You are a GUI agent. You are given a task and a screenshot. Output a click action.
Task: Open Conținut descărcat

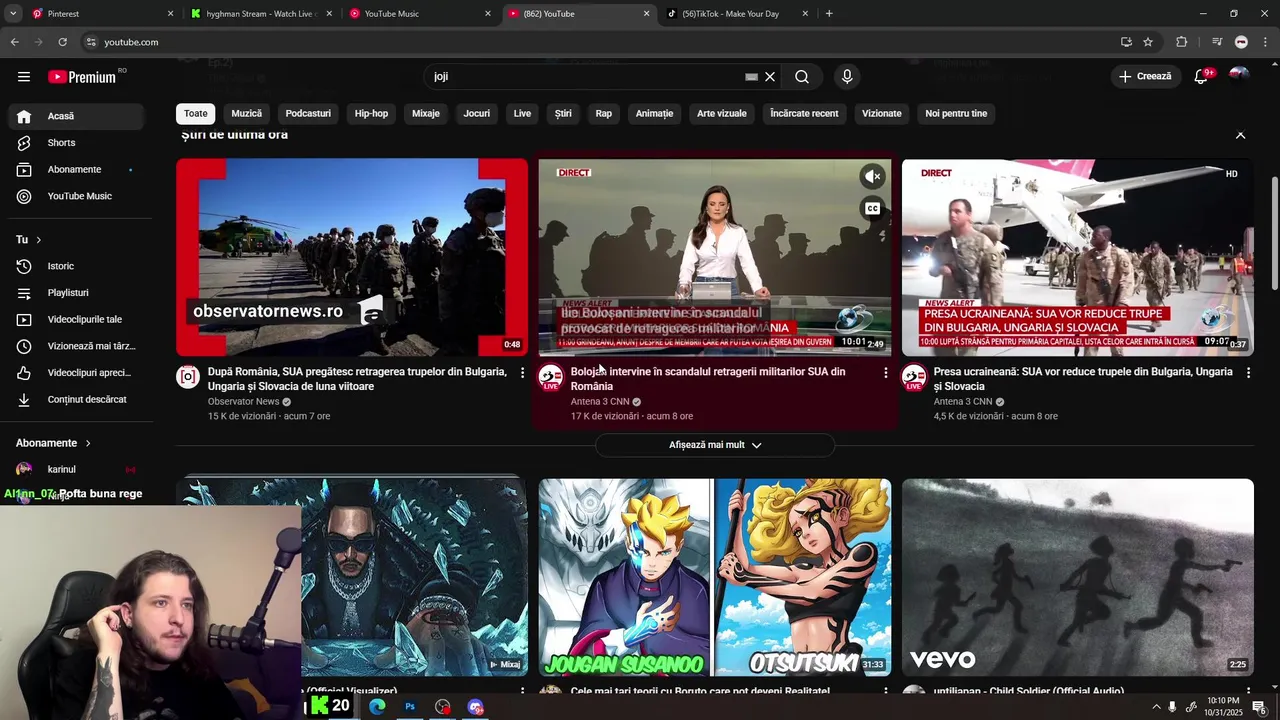click(x=77, y=400)
